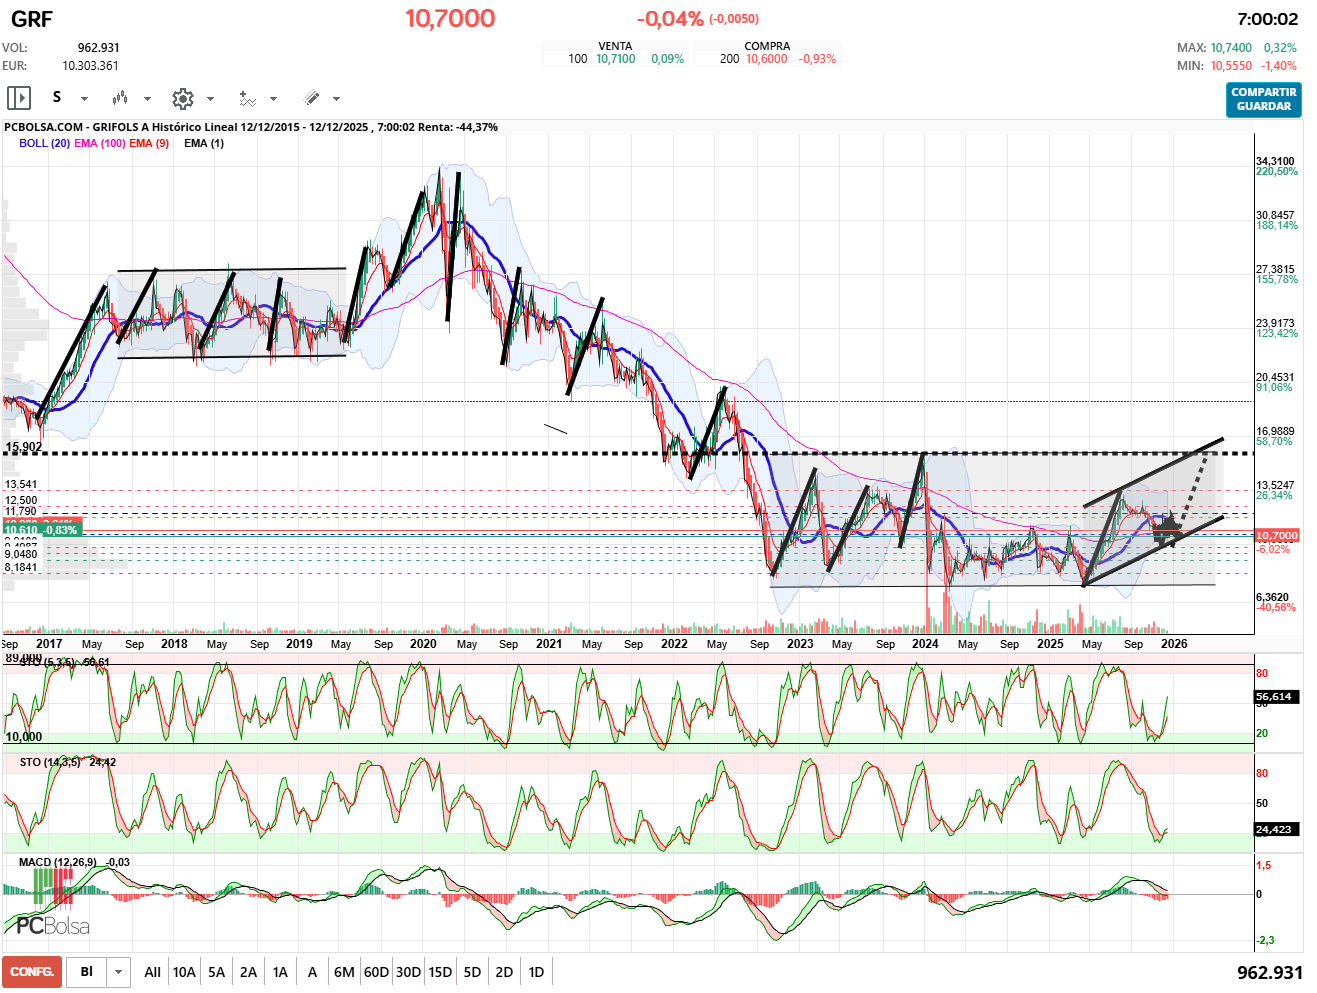Select the 1D time range
1317x993 pixels.
click(536, 972)
